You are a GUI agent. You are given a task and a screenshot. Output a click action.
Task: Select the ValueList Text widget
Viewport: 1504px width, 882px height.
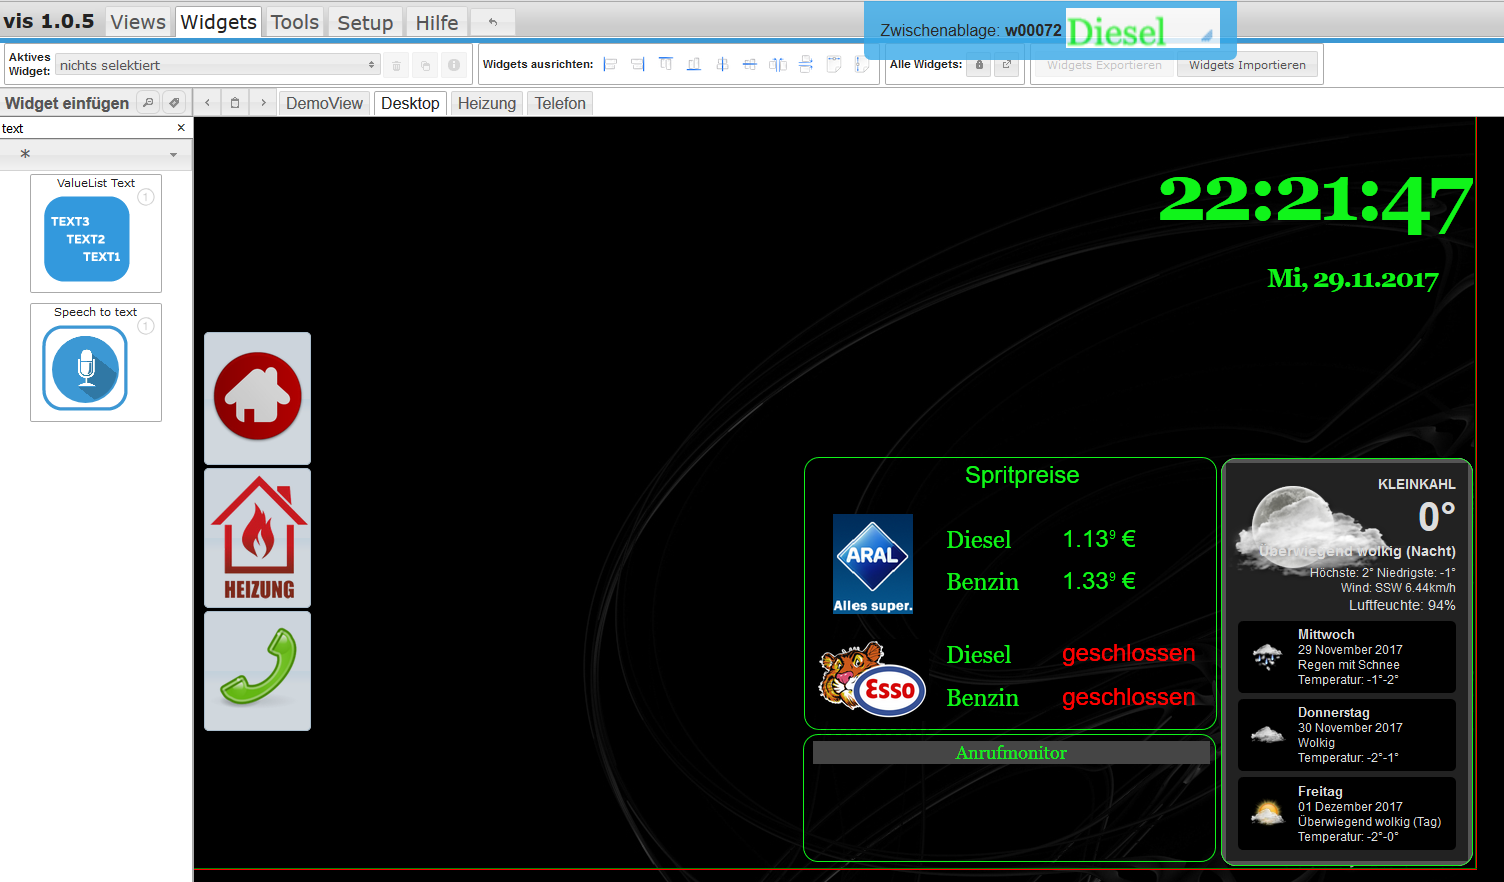coord(96,234)
